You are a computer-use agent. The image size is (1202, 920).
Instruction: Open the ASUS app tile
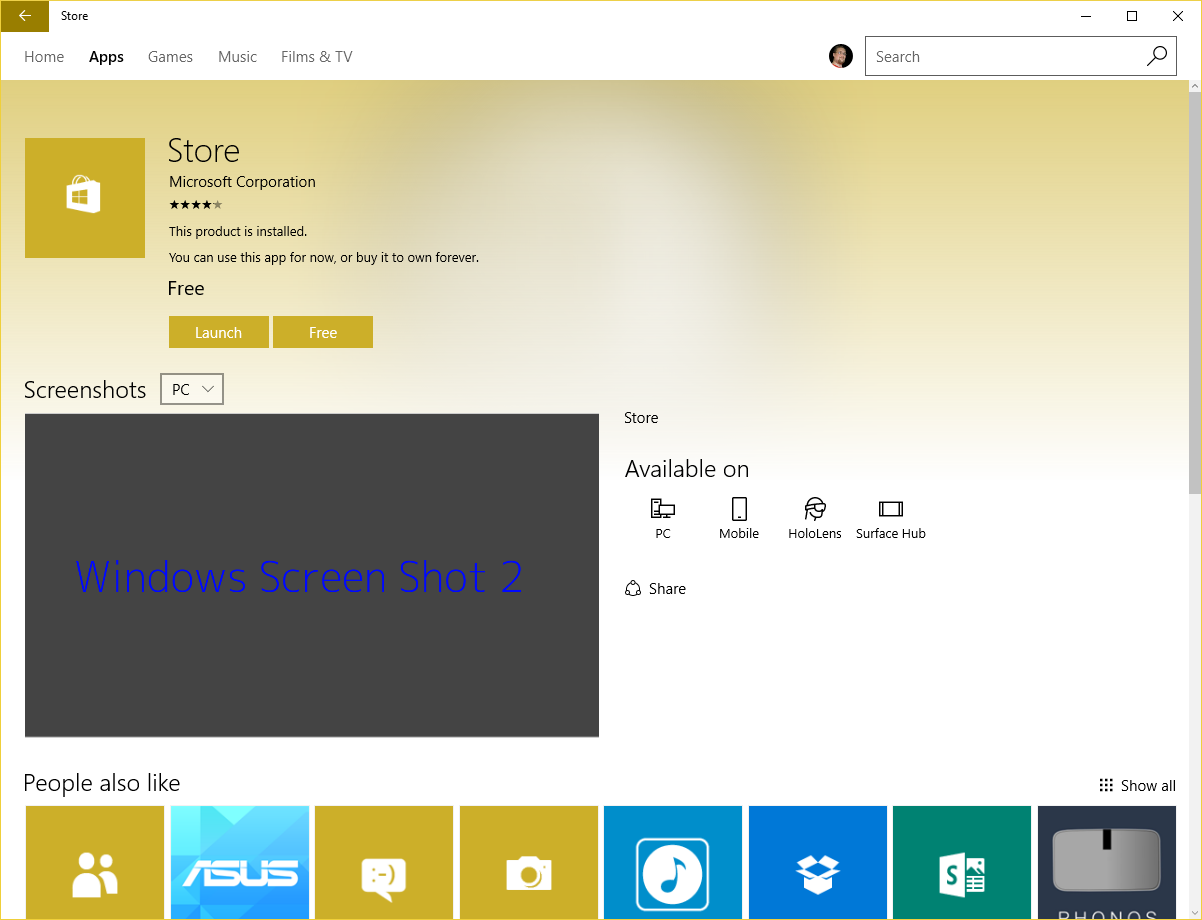tap(240, 863)
